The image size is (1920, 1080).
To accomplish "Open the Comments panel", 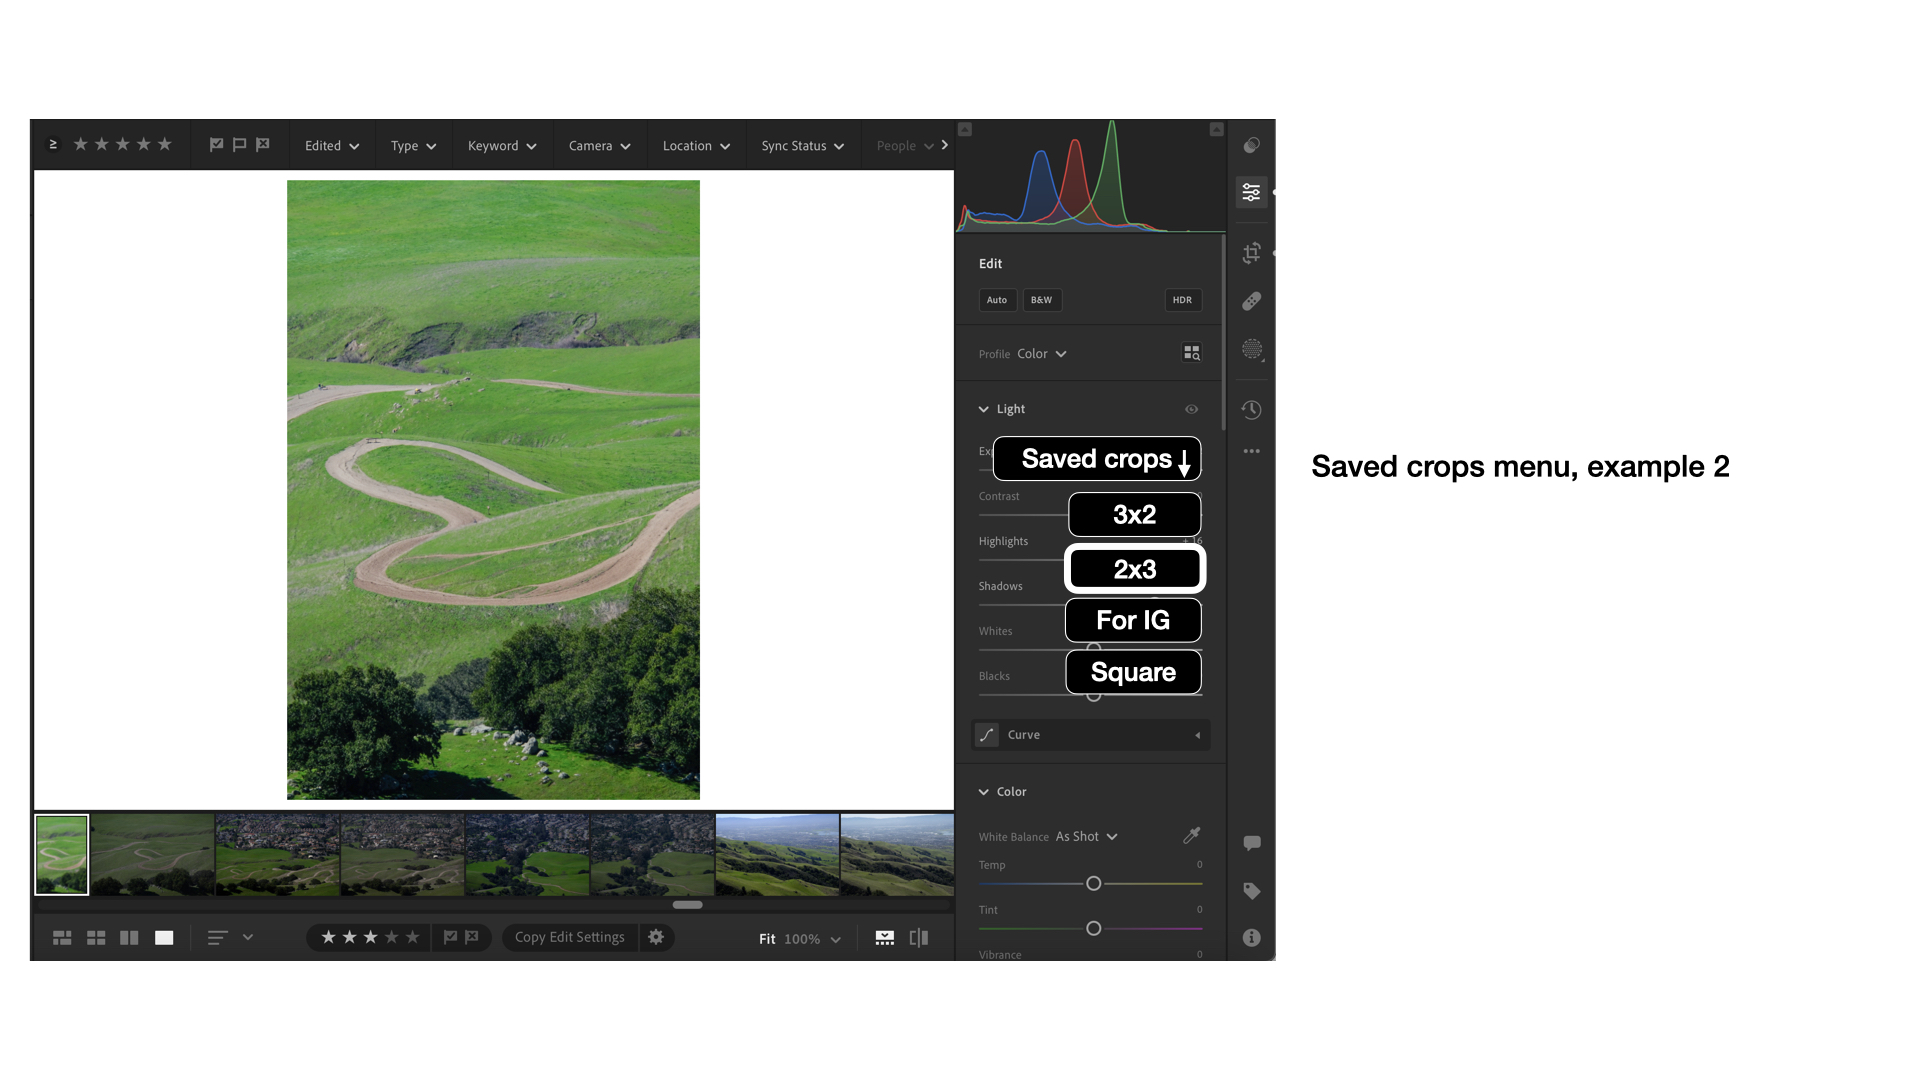I will (1251, 842).
